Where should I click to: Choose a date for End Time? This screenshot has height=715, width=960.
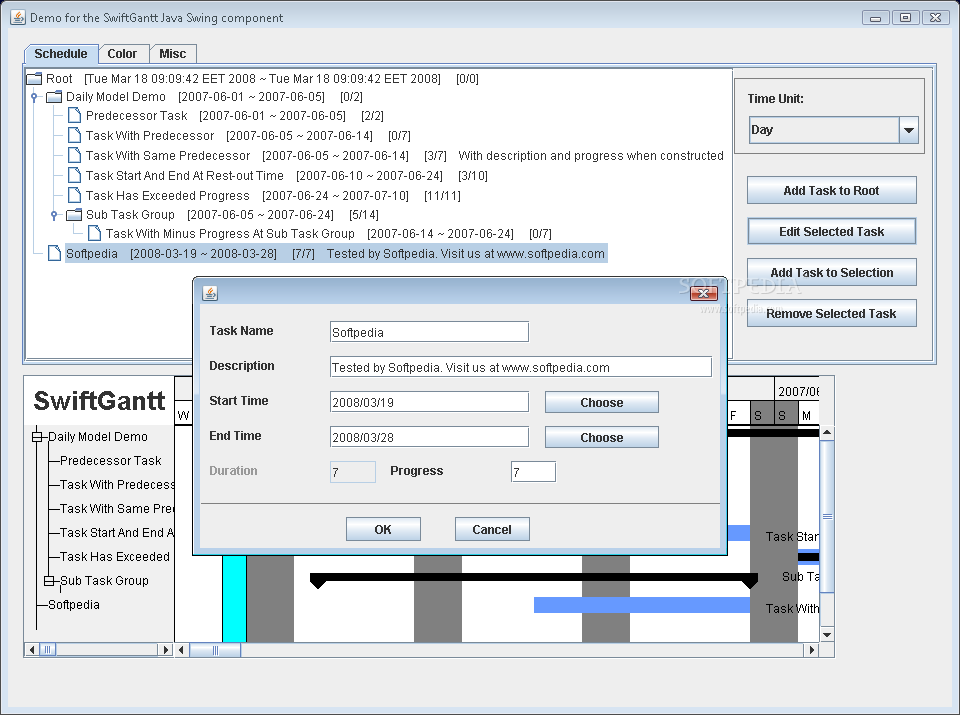(x=602, y=437)
